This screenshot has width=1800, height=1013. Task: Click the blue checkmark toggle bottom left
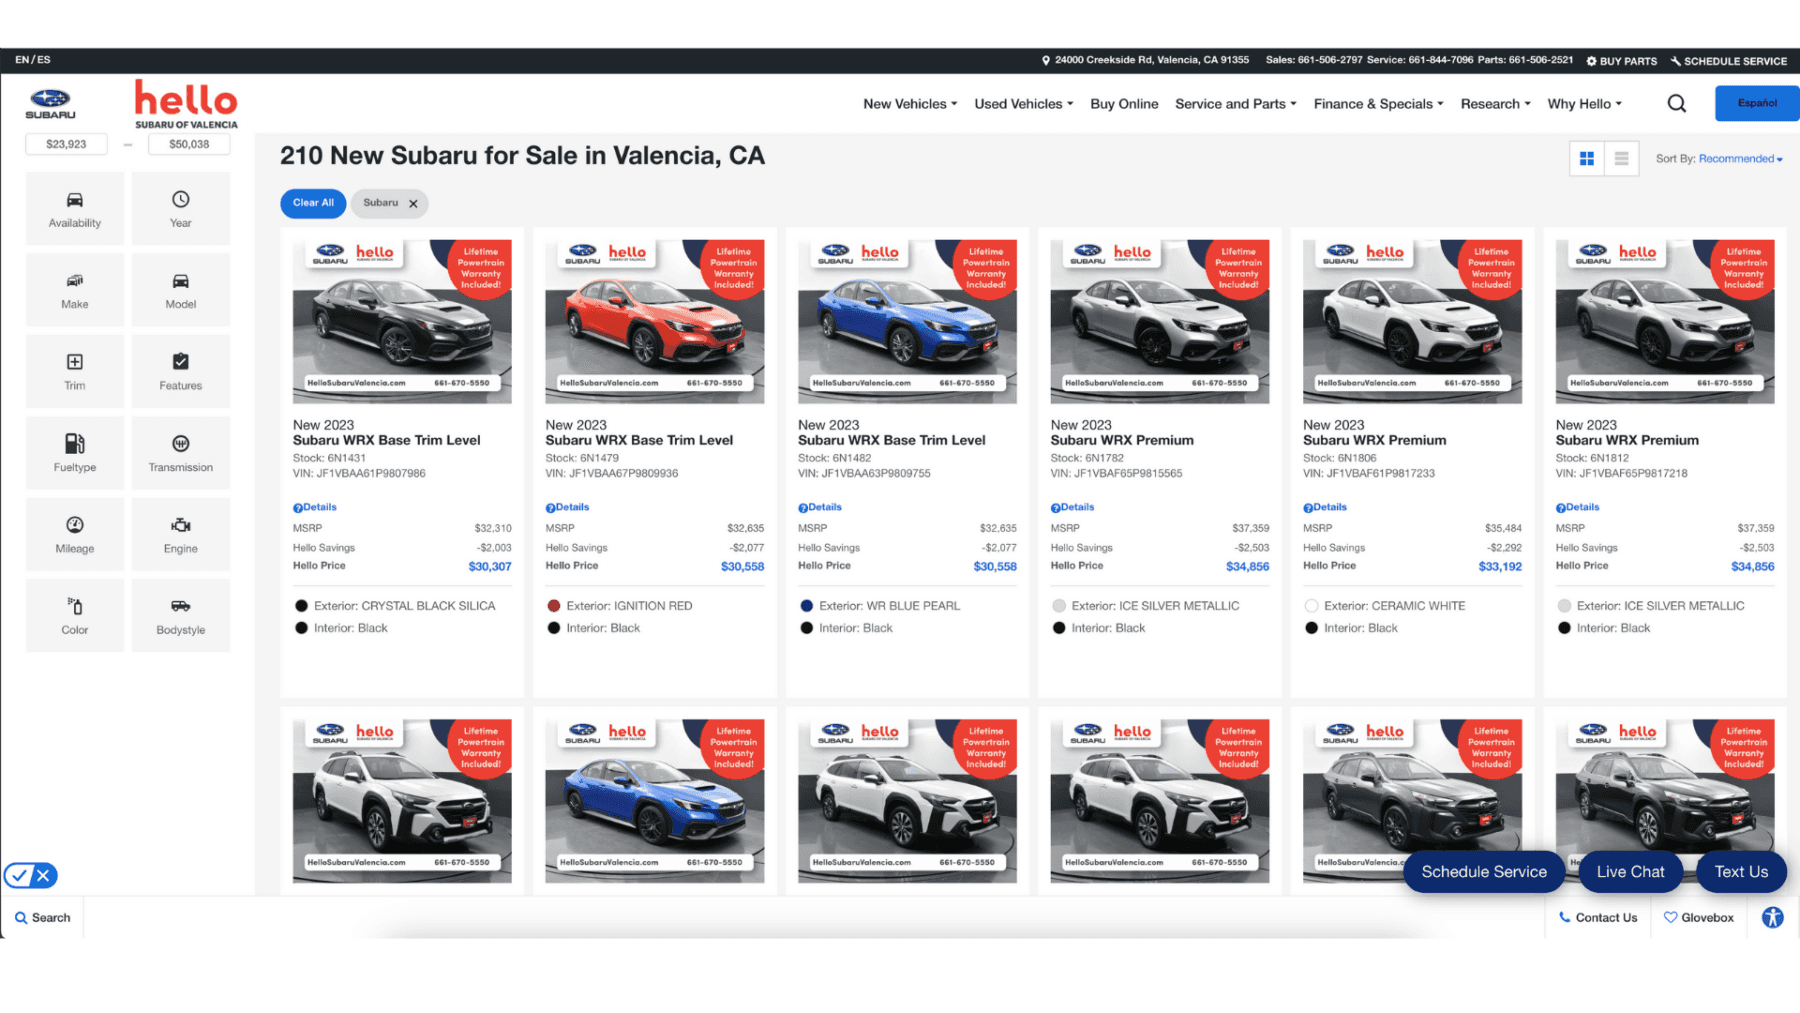(x=18, y=875)
